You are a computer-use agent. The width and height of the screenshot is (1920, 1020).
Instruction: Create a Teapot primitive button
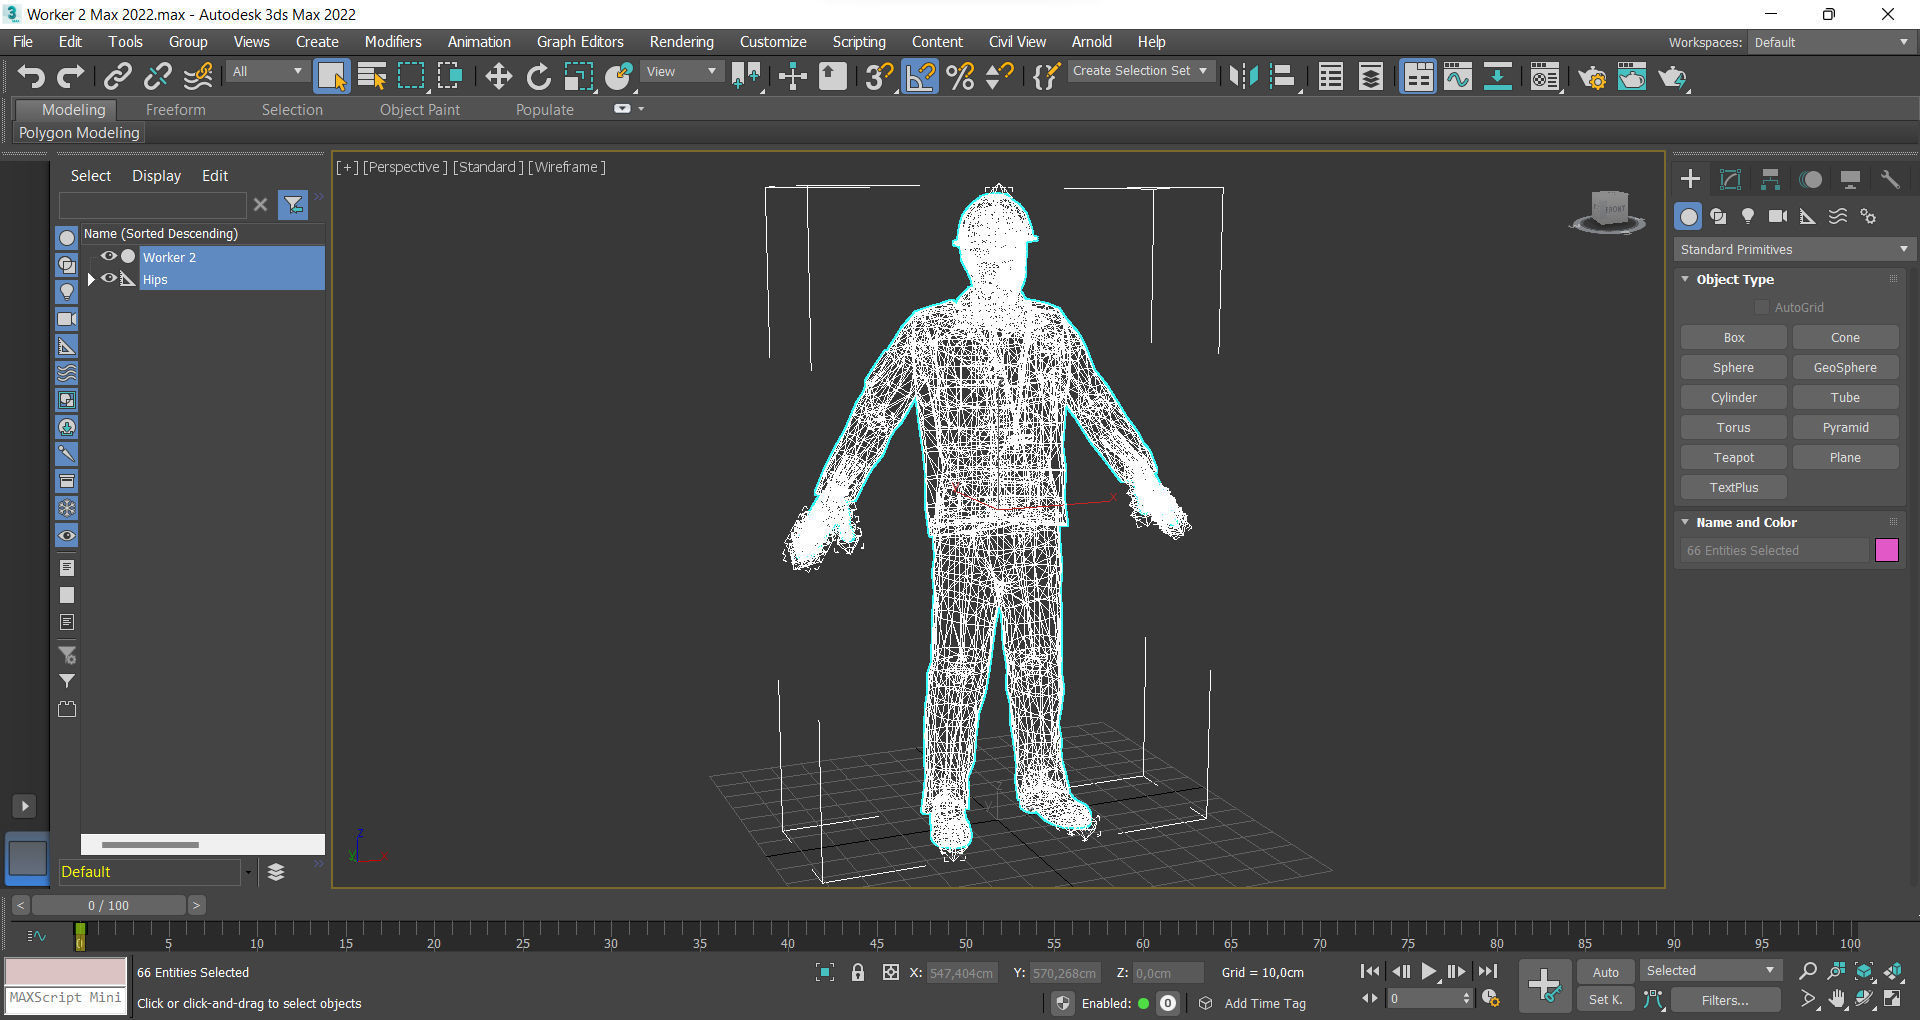coord(1733,457)
